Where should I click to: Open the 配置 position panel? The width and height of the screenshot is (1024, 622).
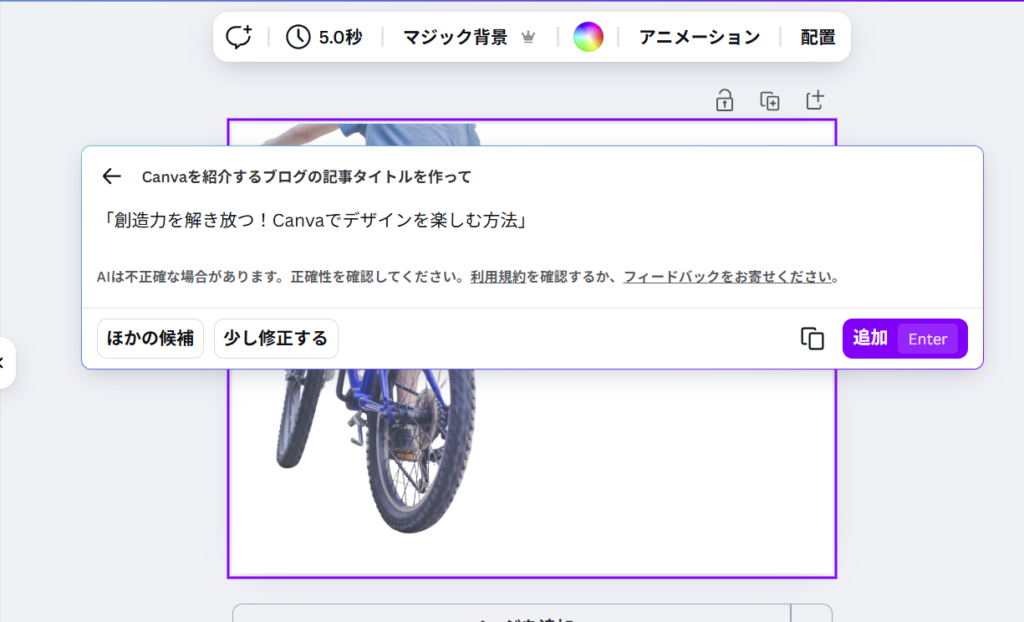coord(817,38)
